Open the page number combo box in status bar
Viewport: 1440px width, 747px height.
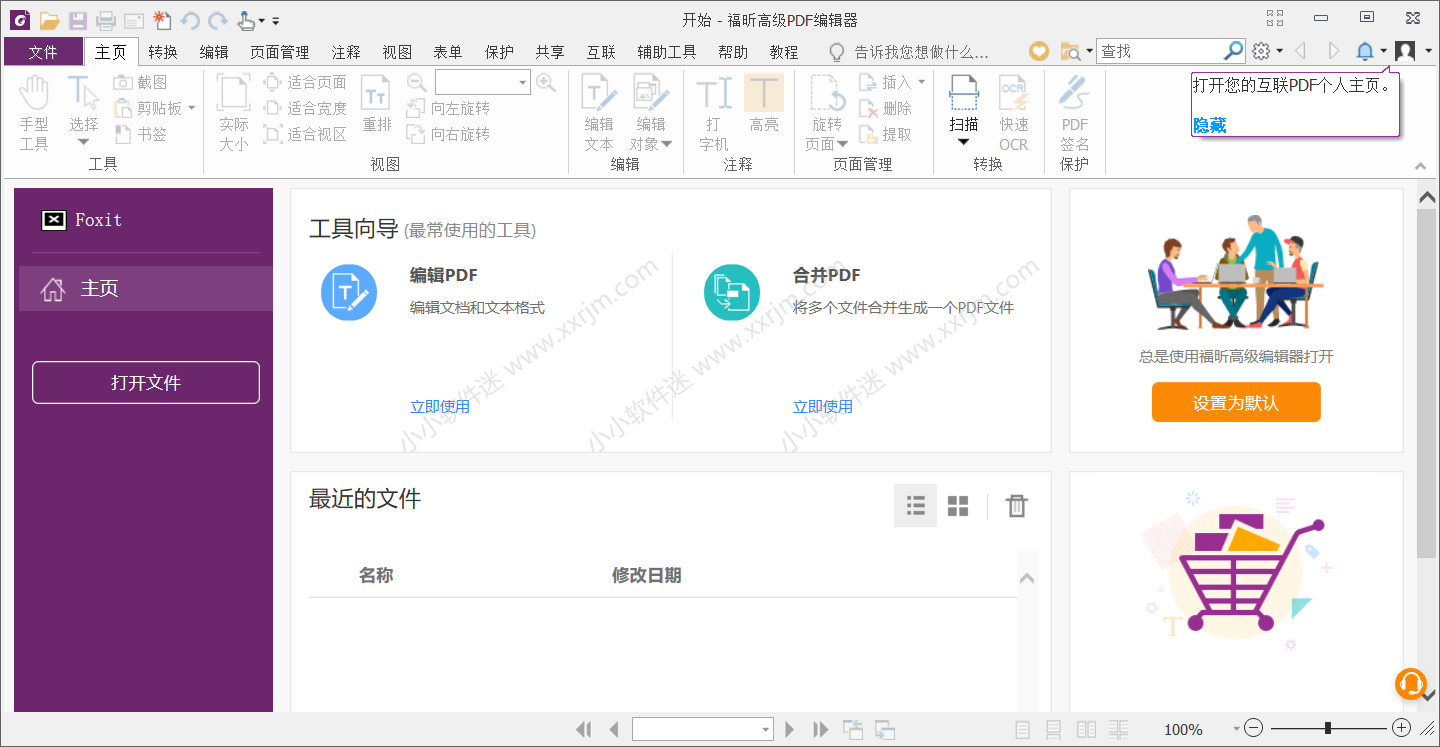tap(703, 729)
